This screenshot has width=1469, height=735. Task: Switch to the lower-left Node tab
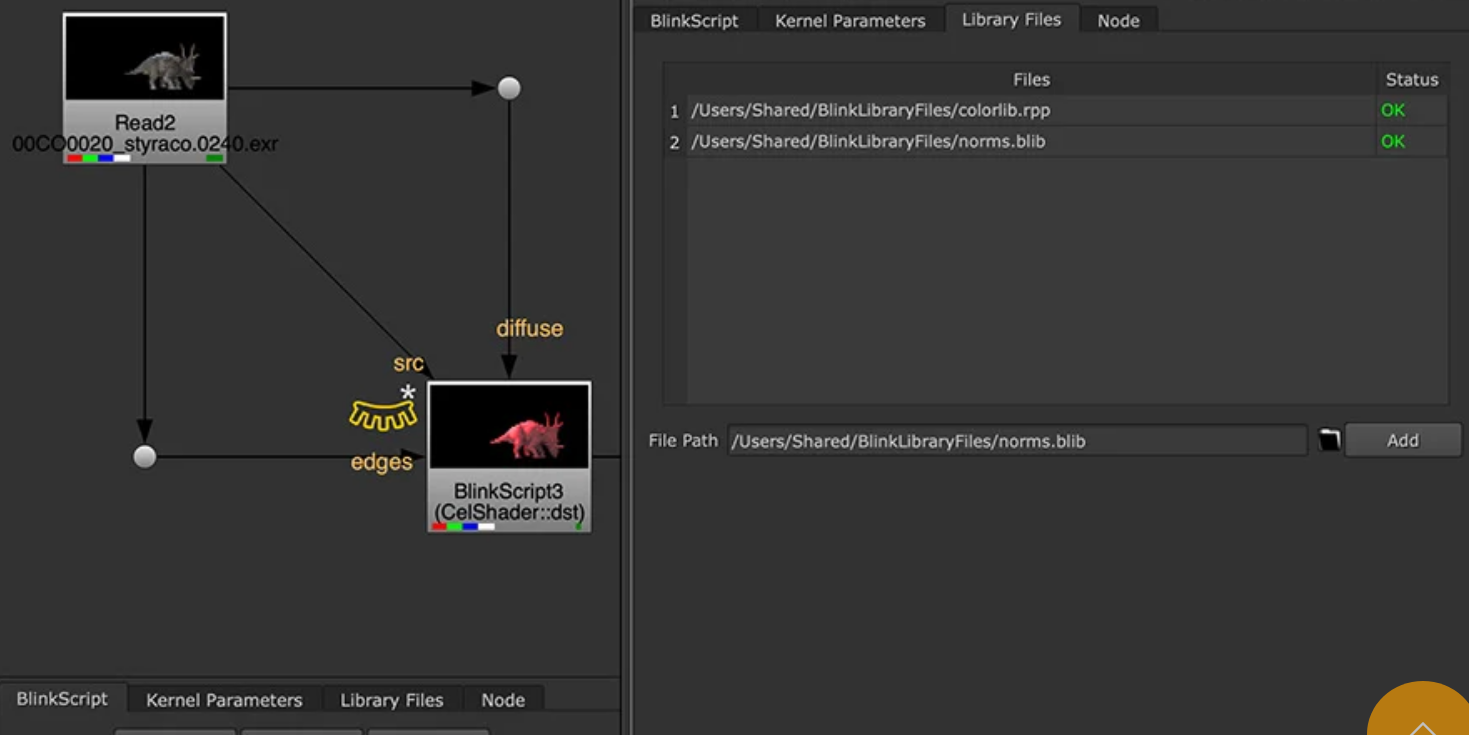503,700
